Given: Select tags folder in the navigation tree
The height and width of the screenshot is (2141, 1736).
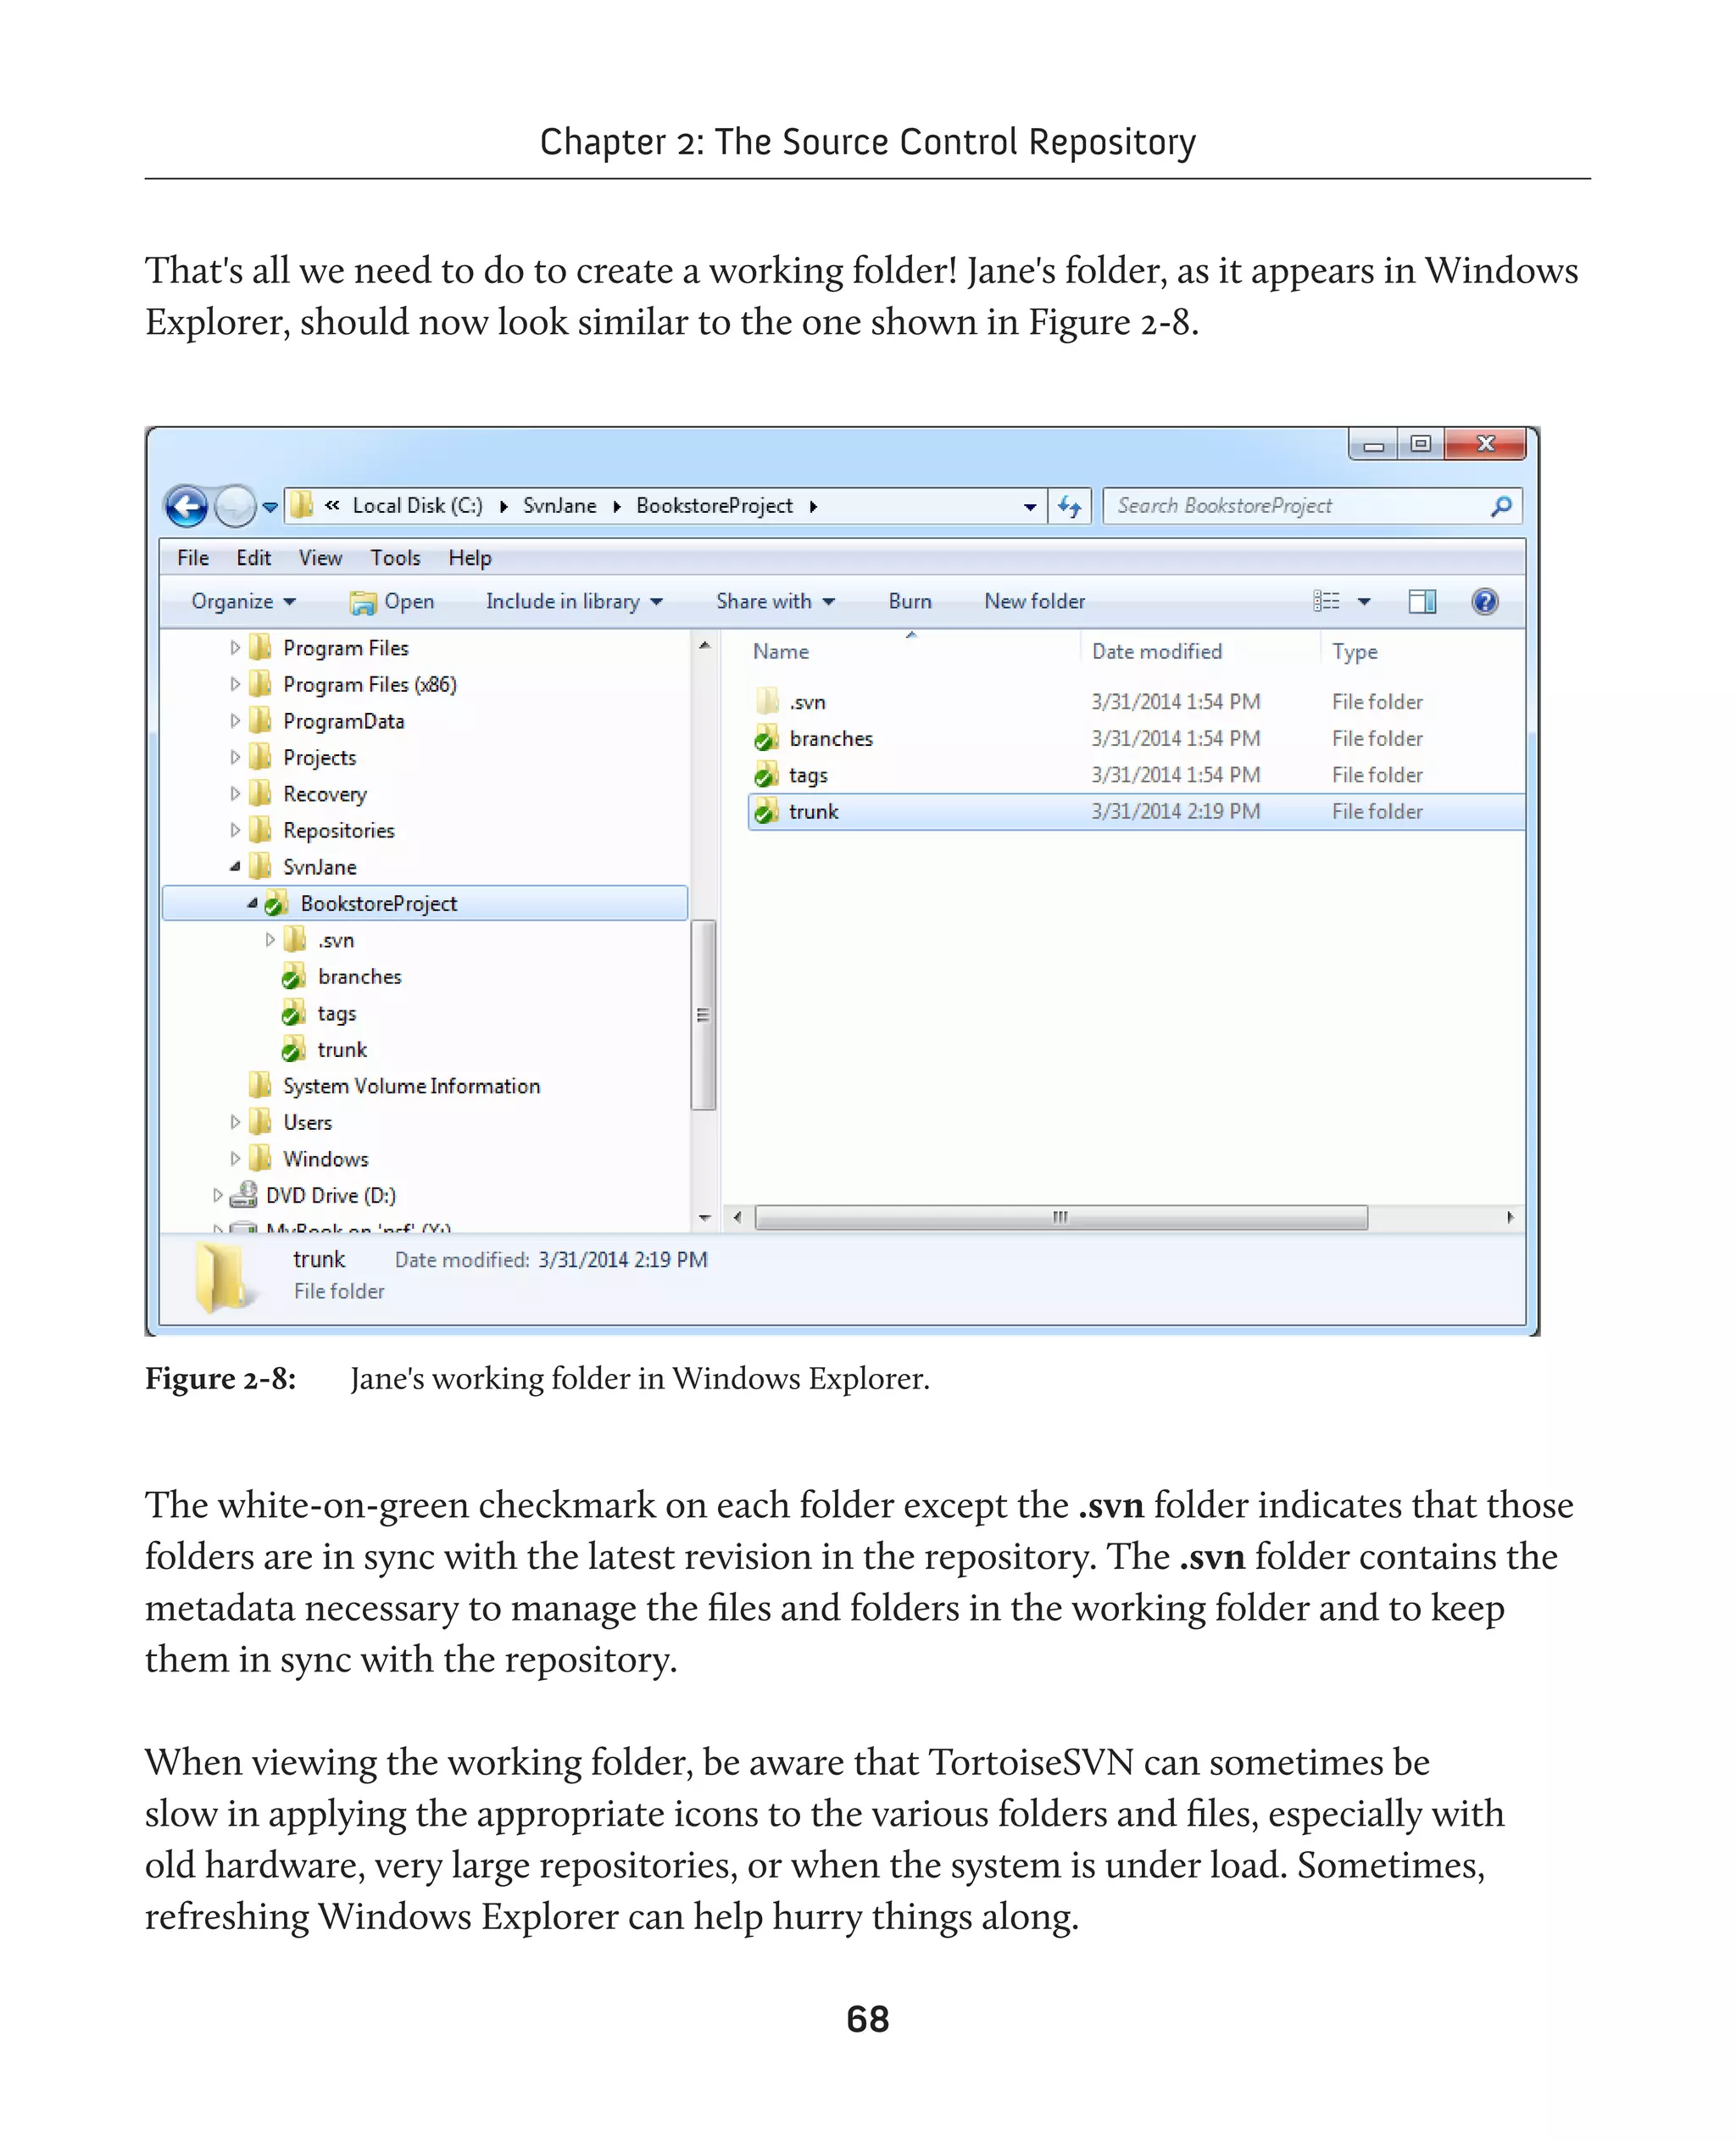Looking at the screenshot, I should (x=336, y=1013).
